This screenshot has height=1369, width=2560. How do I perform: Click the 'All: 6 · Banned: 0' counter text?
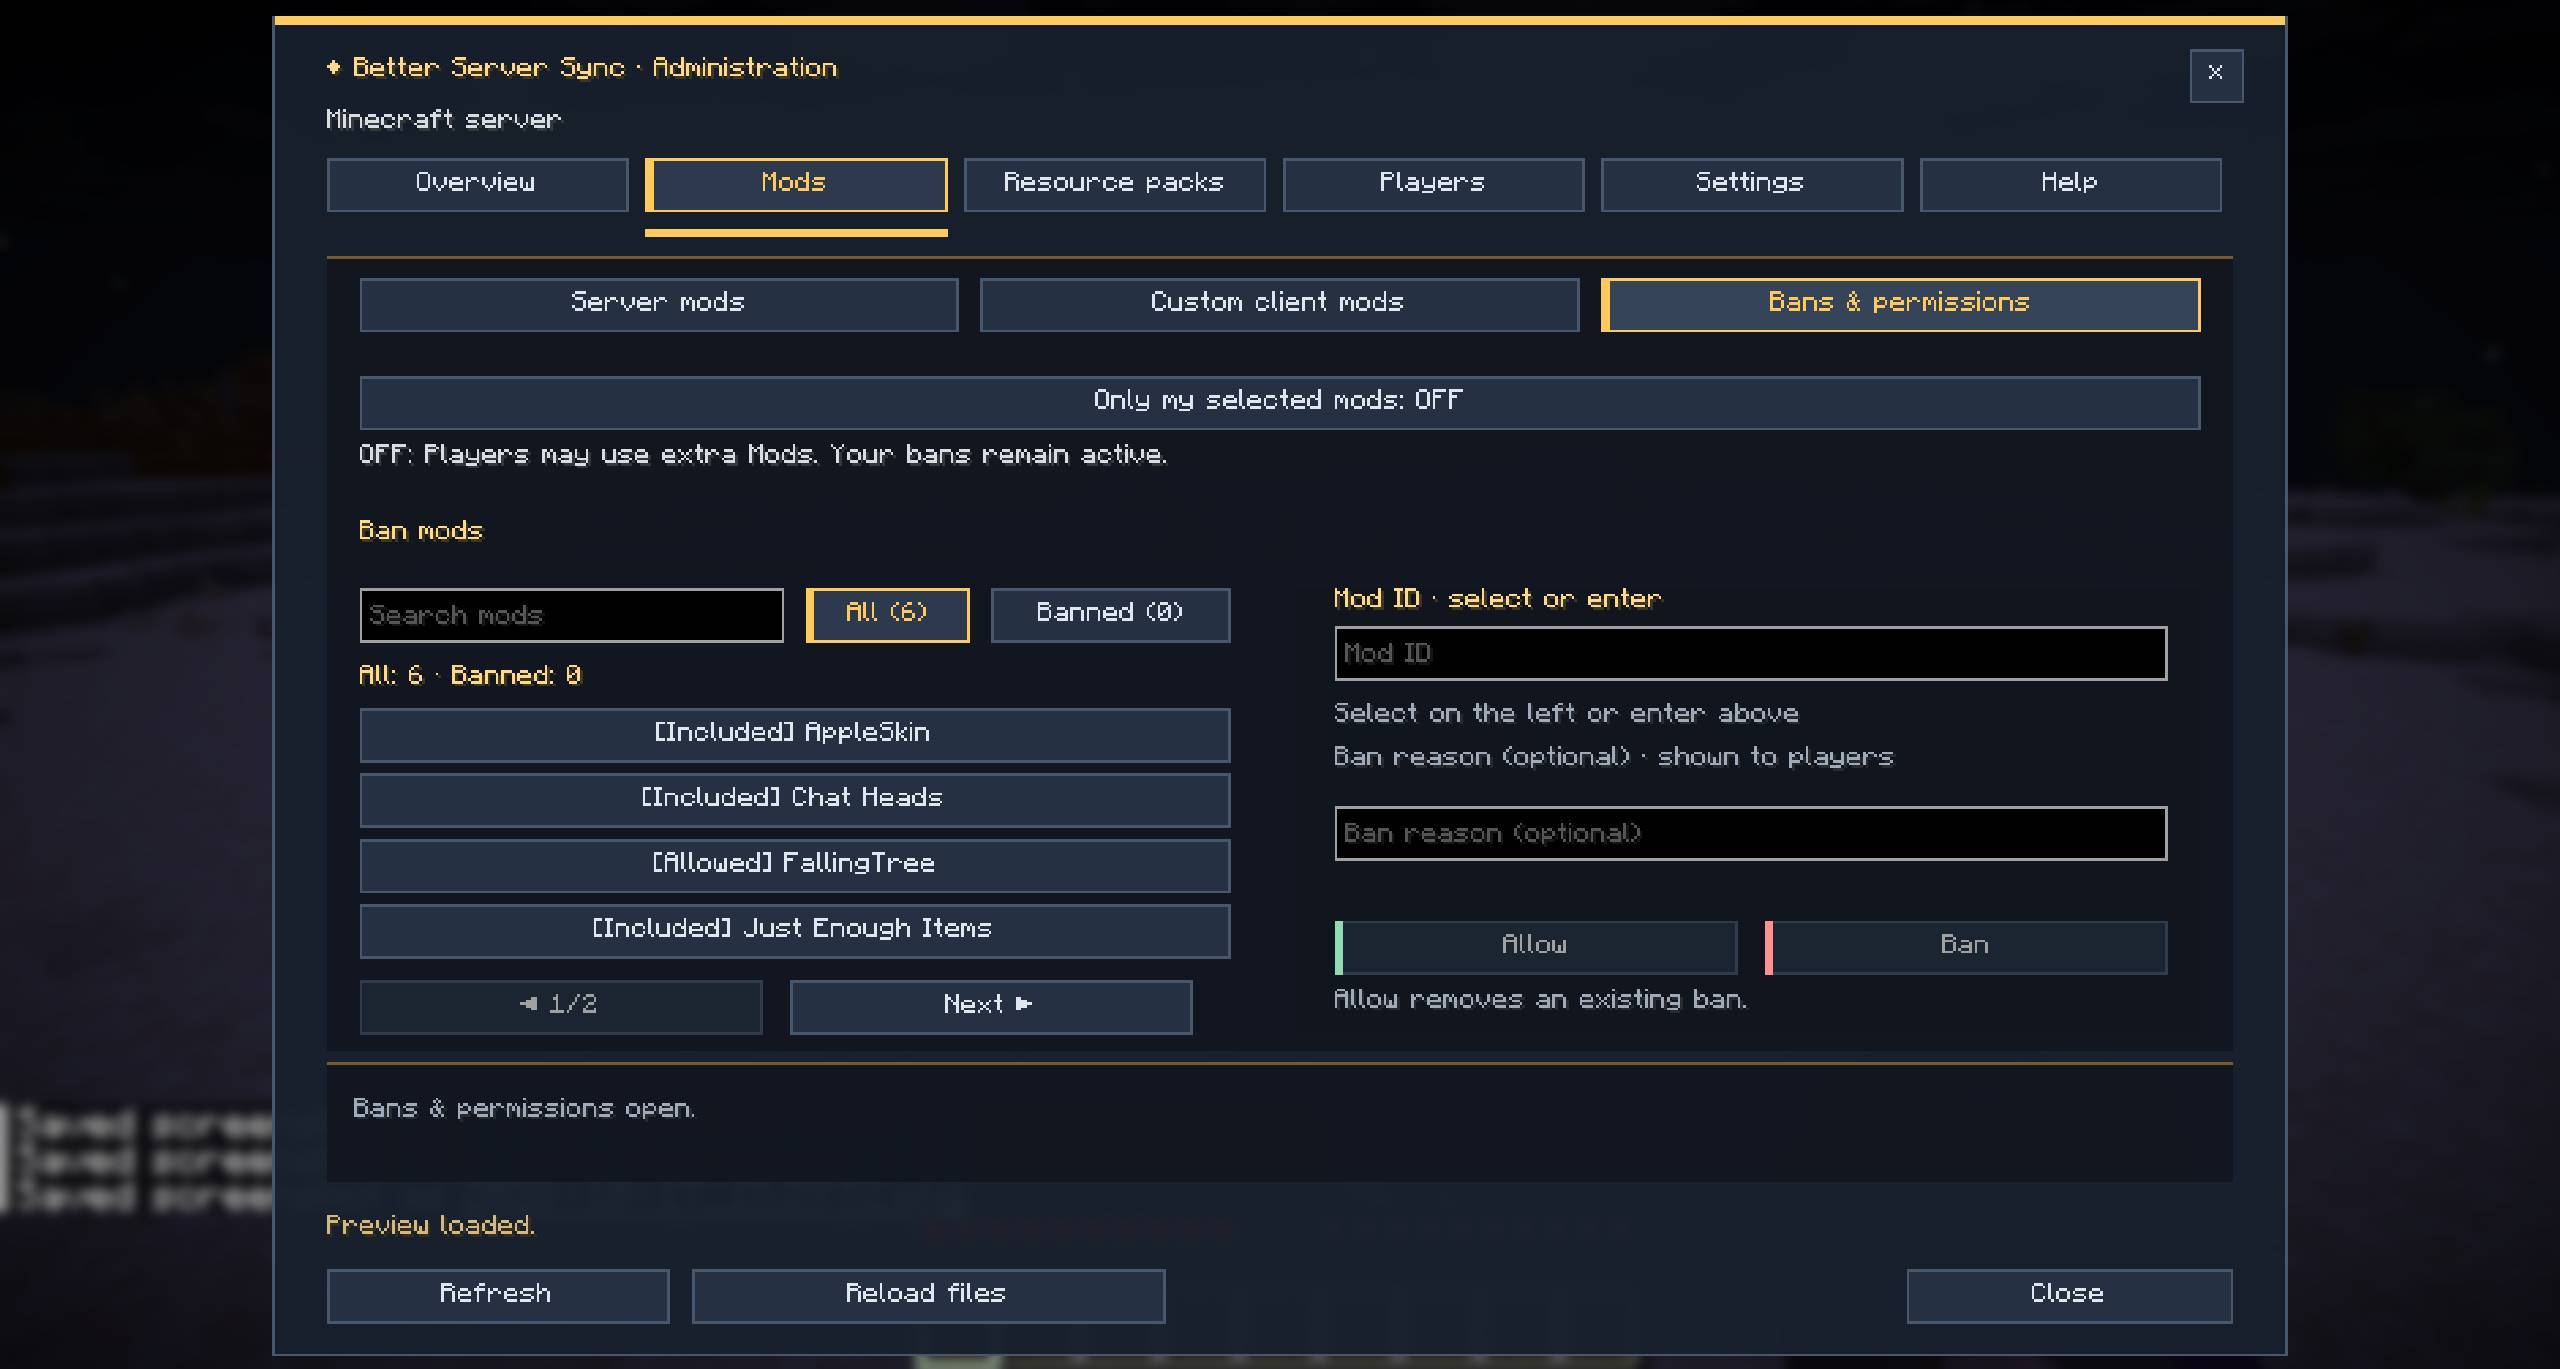tap(470, 676)
